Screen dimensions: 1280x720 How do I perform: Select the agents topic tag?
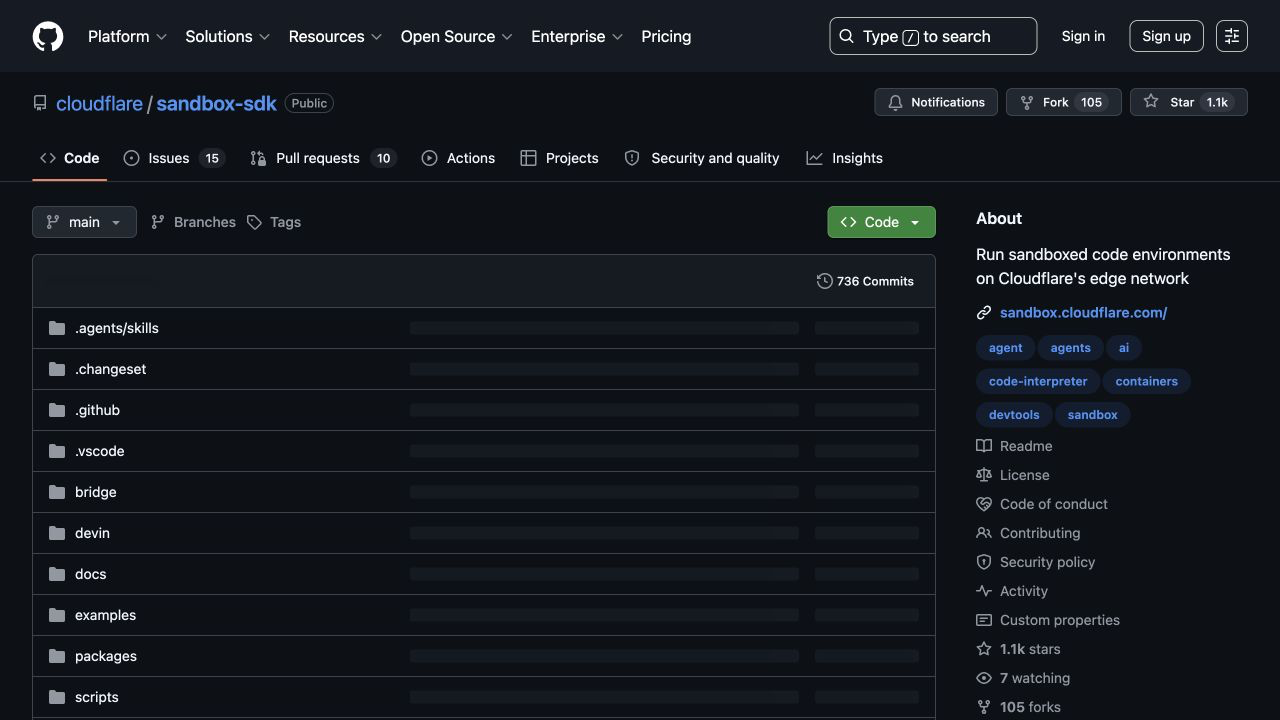[x=1070, y=348]
